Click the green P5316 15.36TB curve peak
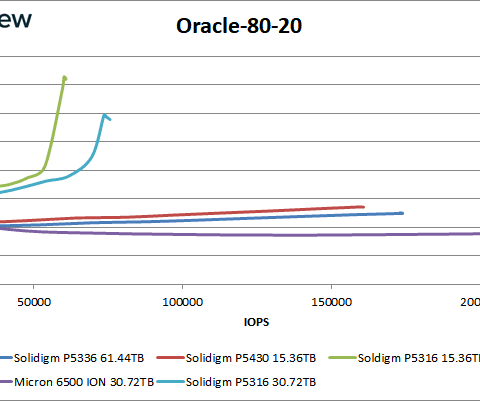The height and width of the screenshot is (401, 480). 65,78
